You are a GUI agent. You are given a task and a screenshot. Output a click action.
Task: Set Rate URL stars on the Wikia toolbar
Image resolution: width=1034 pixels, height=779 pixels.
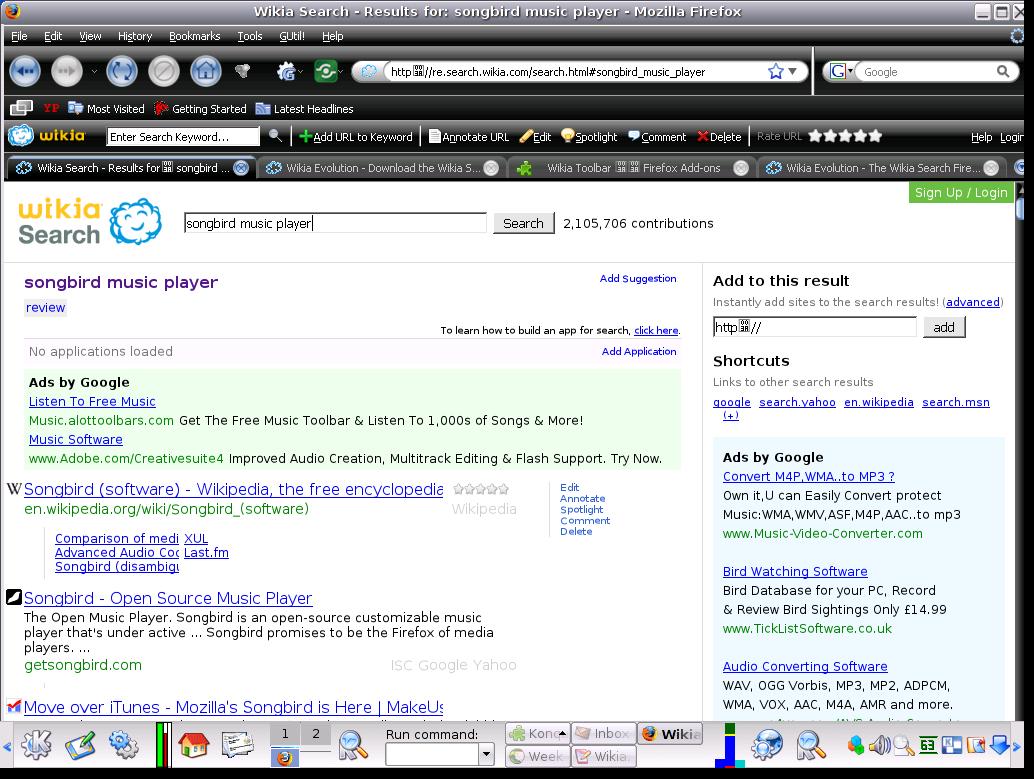tap(845, 136)
